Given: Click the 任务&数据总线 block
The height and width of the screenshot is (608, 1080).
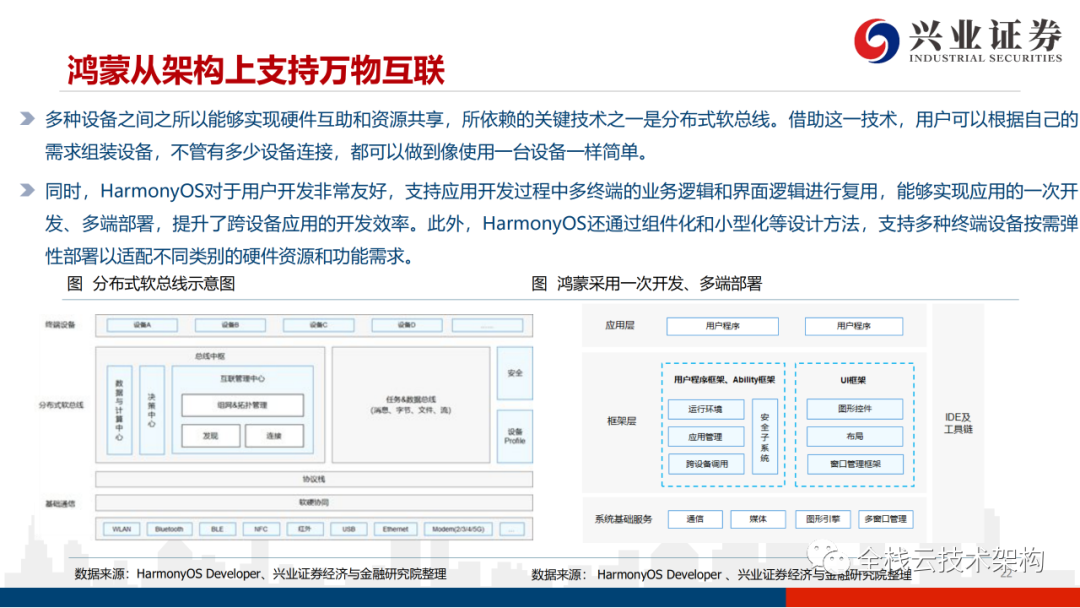Looking at the screenshot, I should (x=411, y=405).
